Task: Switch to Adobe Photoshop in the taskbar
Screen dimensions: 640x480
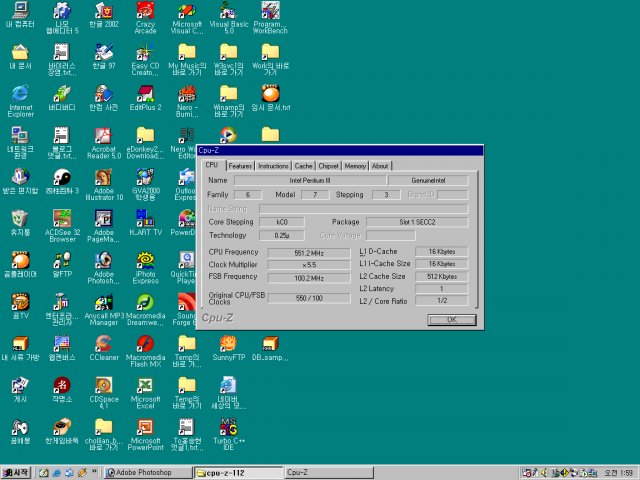Action: pos(147,473)
